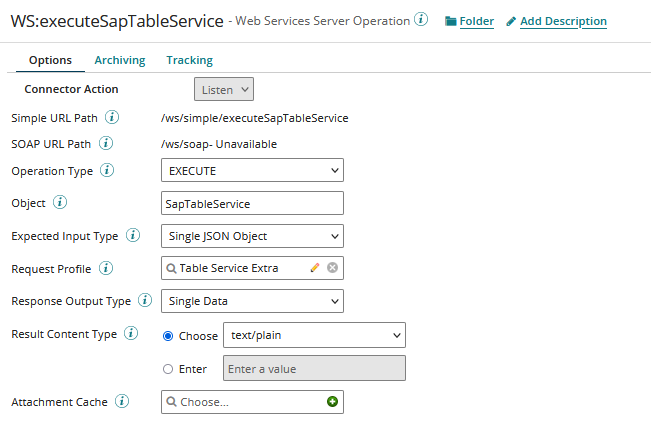The image size is (651, 426).
Task: Switch to the Tracking tab
Action: click(189, 60)
